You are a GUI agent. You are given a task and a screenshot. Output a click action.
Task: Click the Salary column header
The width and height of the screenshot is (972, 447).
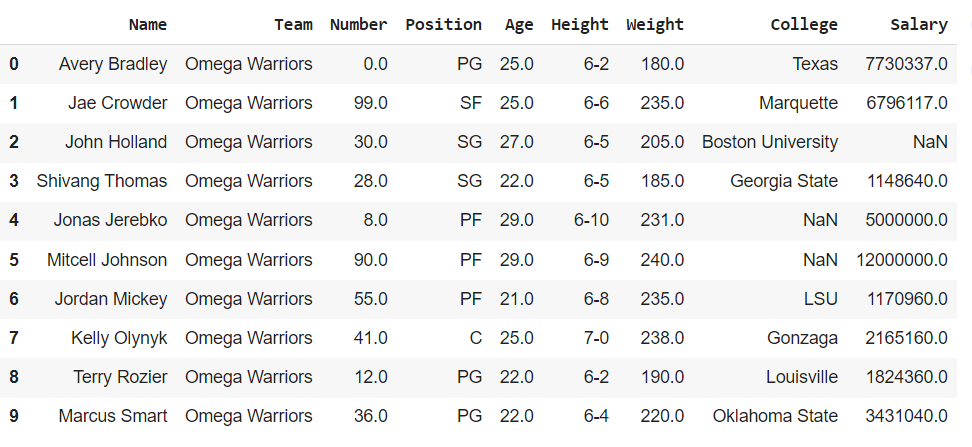919,24
